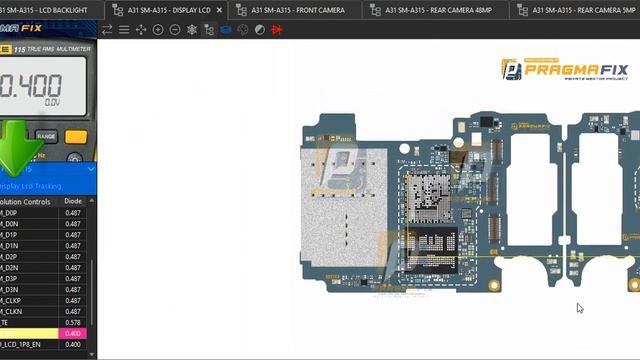Click the yellow multimeter button

pos(76,137)
